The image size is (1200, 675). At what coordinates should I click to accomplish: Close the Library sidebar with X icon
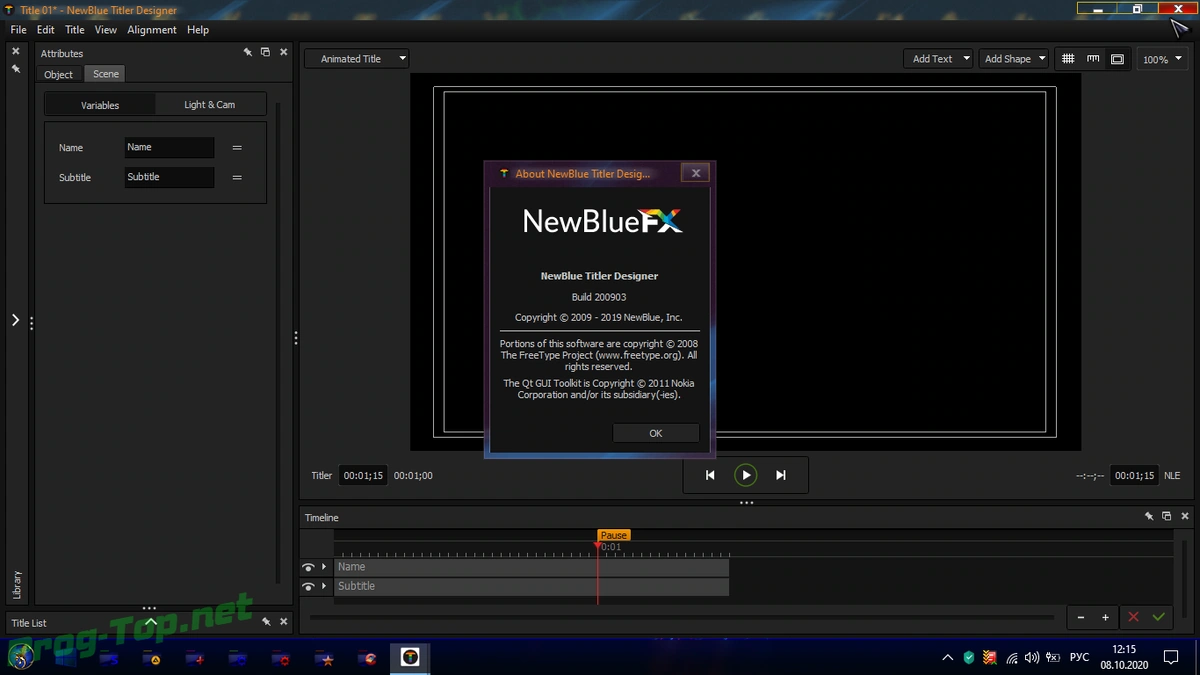point(16,51)
